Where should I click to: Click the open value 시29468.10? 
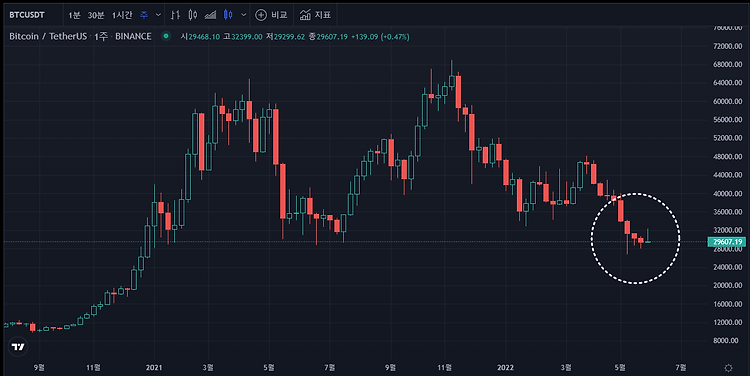200,37
